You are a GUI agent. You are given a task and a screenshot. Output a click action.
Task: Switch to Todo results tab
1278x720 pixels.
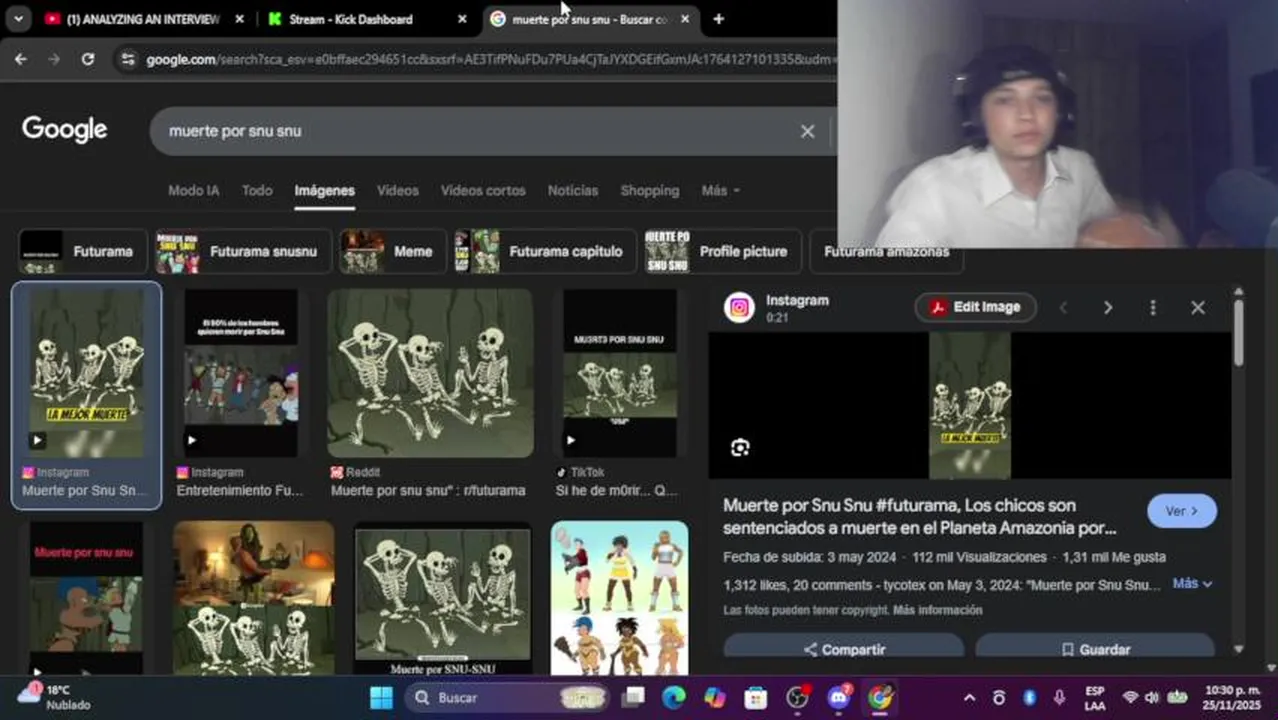pyautogui.click(x=257, y=190)
